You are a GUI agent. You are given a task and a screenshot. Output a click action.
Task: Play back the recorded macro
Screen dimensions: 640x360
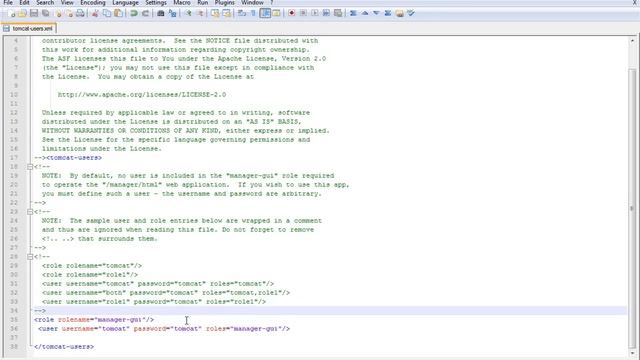coord(315,13)
